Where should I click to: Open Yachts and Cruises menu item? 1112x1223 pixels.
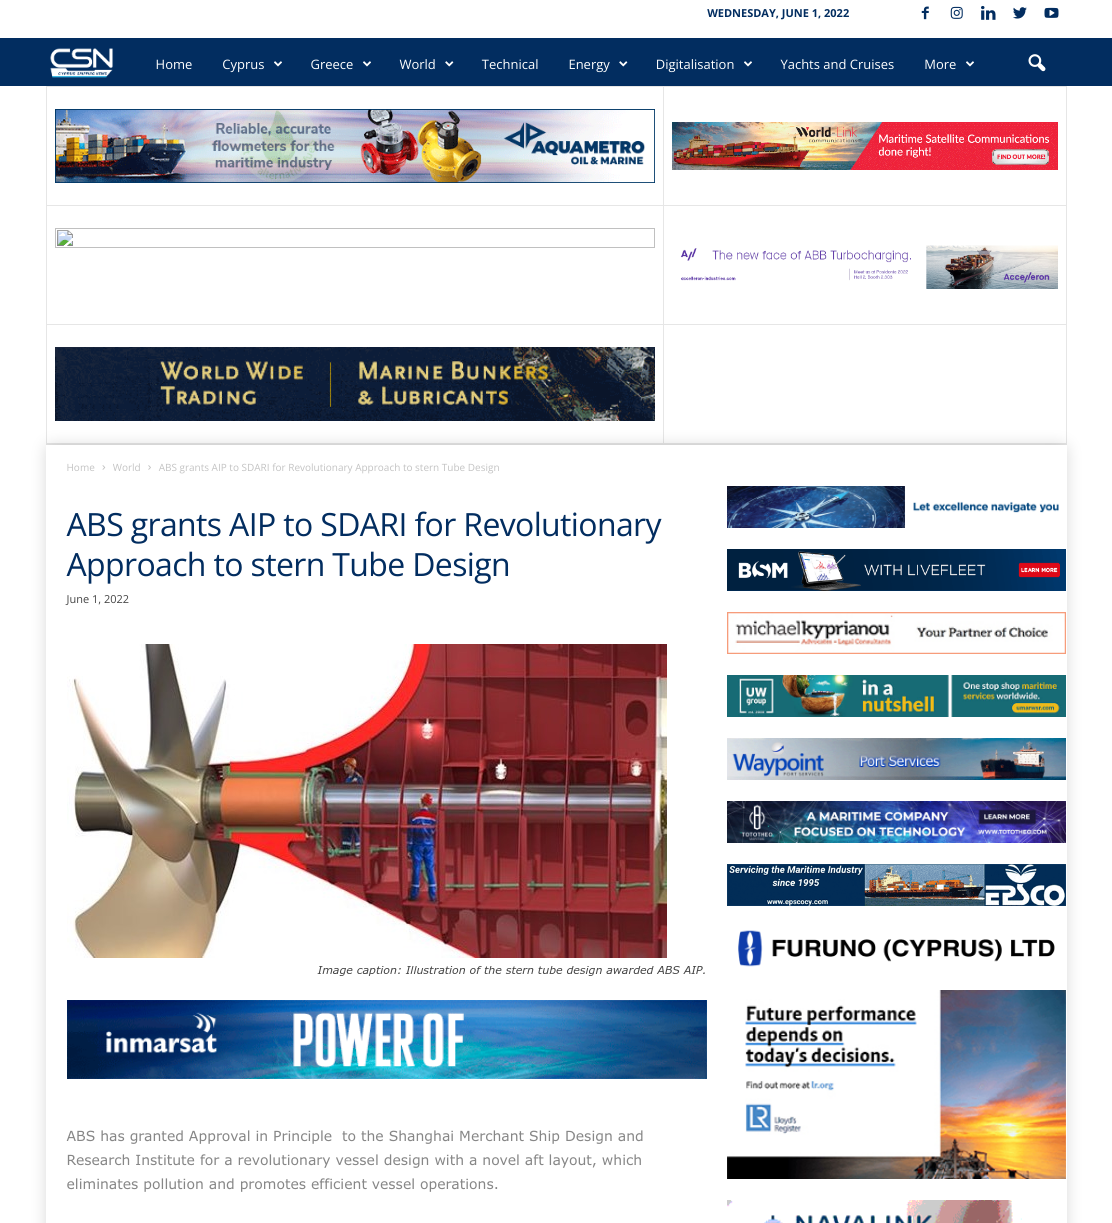tap(837, 64)
